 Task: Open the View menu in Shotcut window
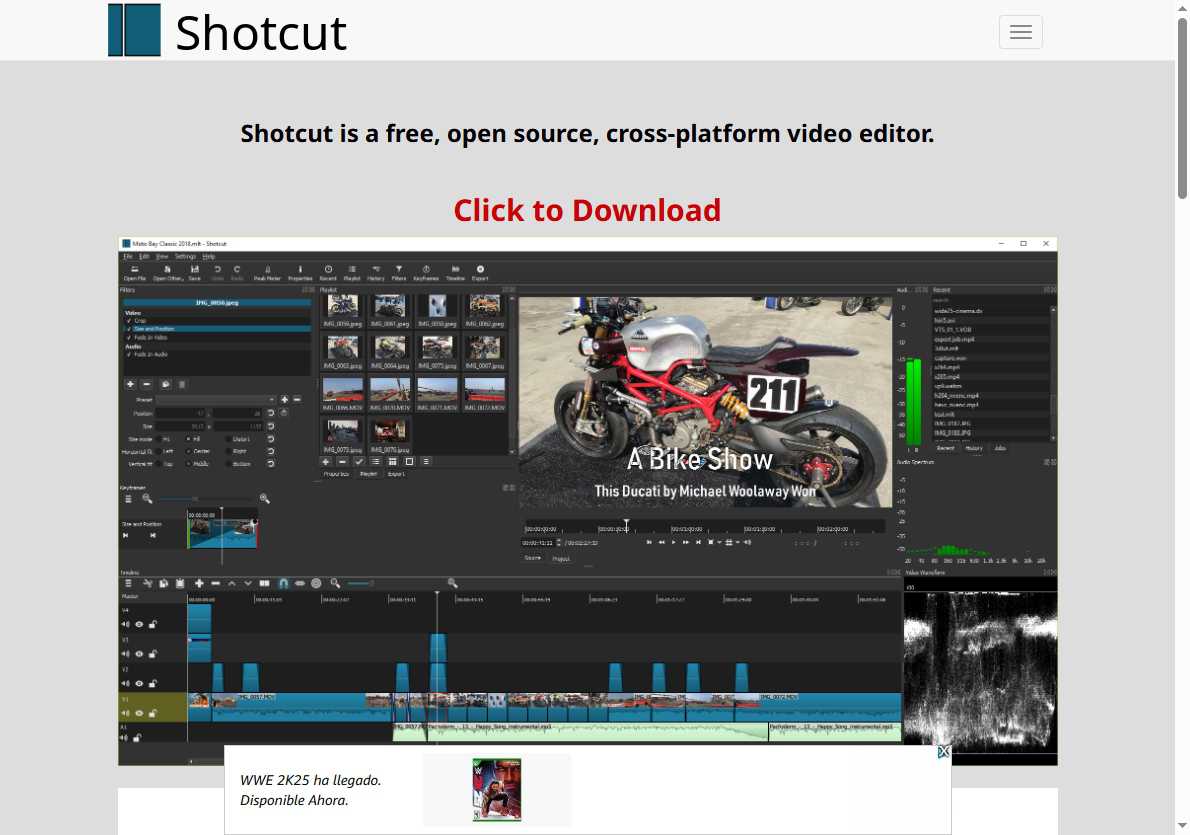tap(162, 257)
